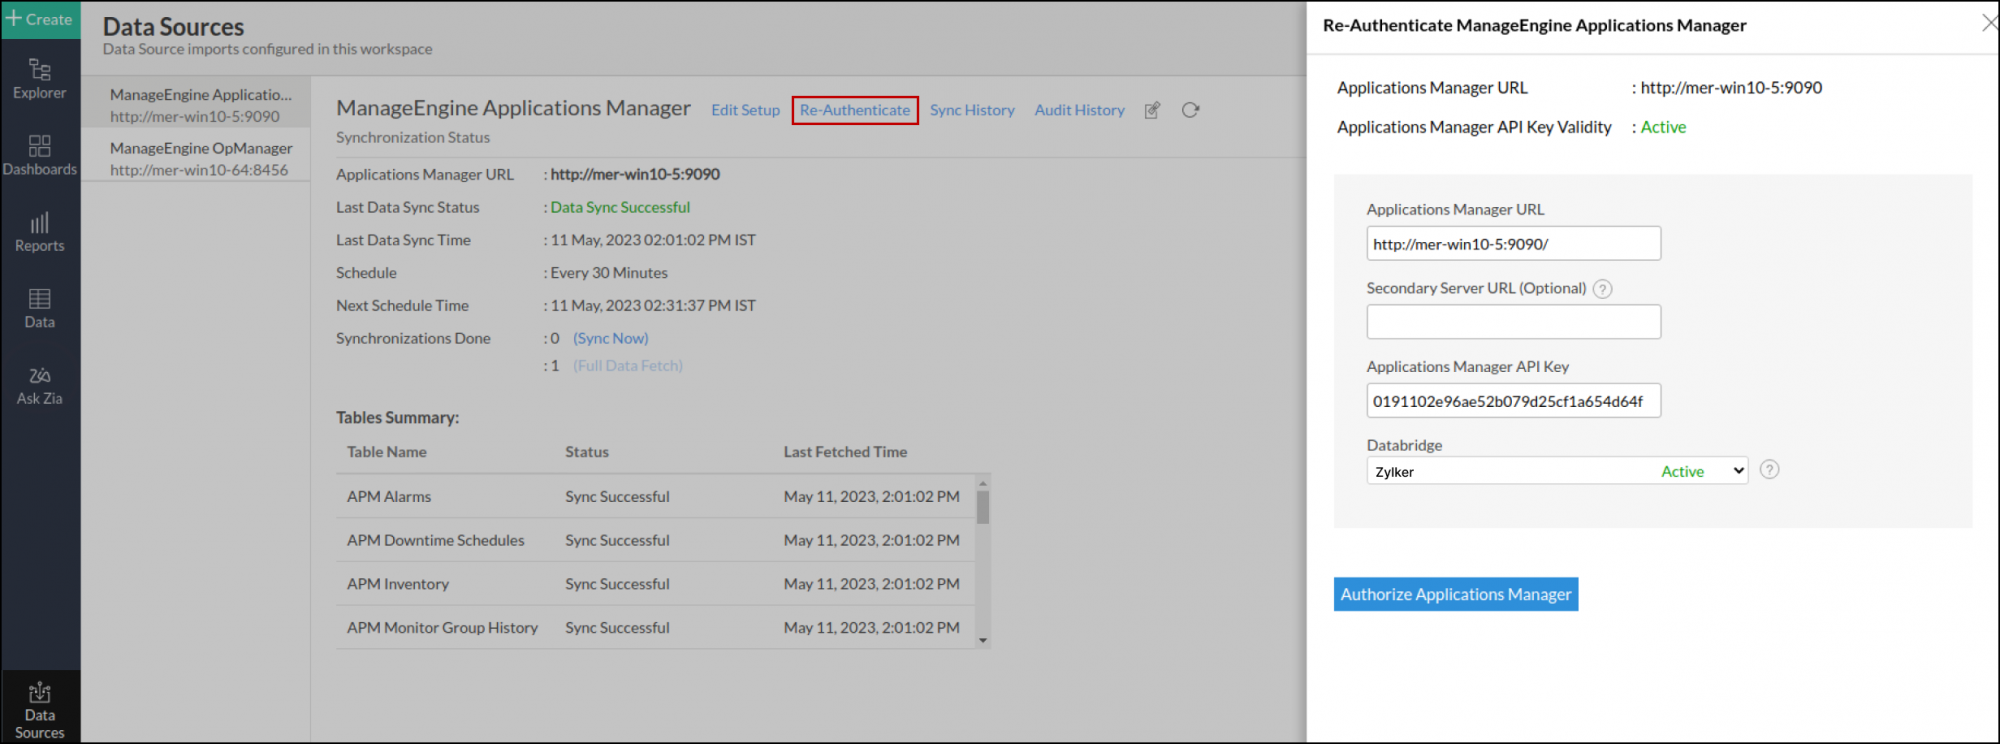Click the Re-Authenticate link
This screenshot has width=2000, height=744.
(855, 110)
